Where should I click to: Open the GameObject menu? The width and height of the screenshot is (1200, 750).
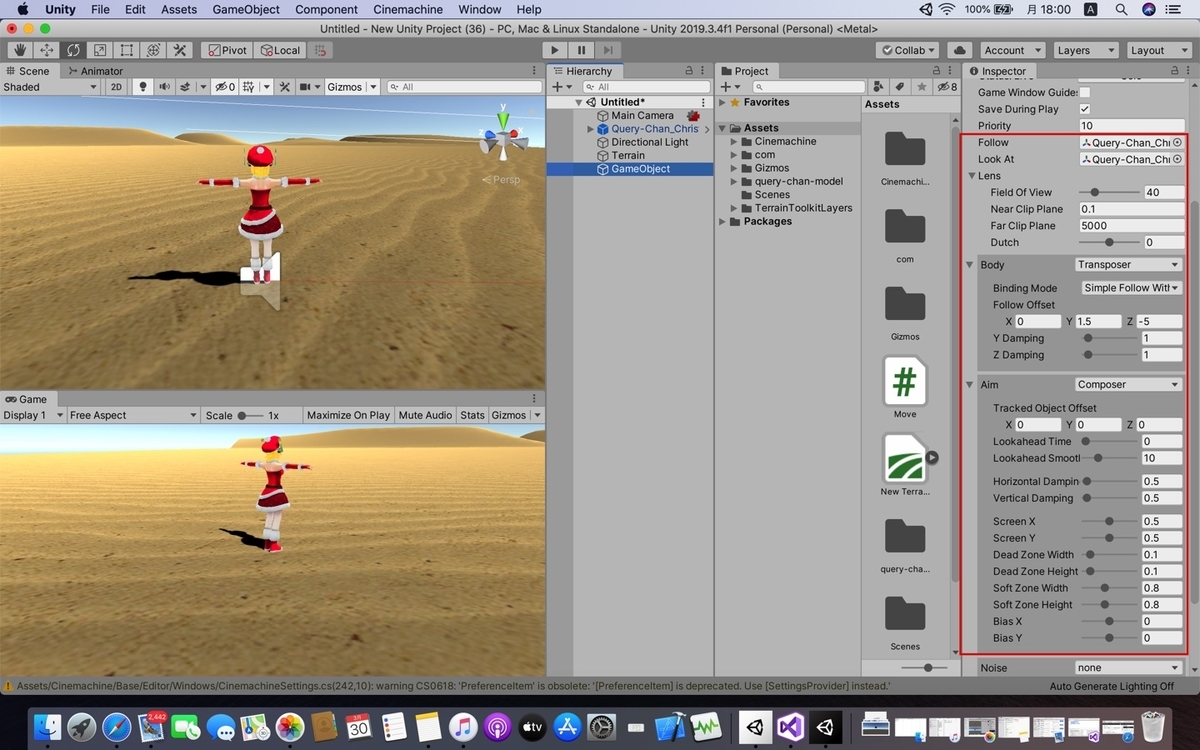click(246, 10)
